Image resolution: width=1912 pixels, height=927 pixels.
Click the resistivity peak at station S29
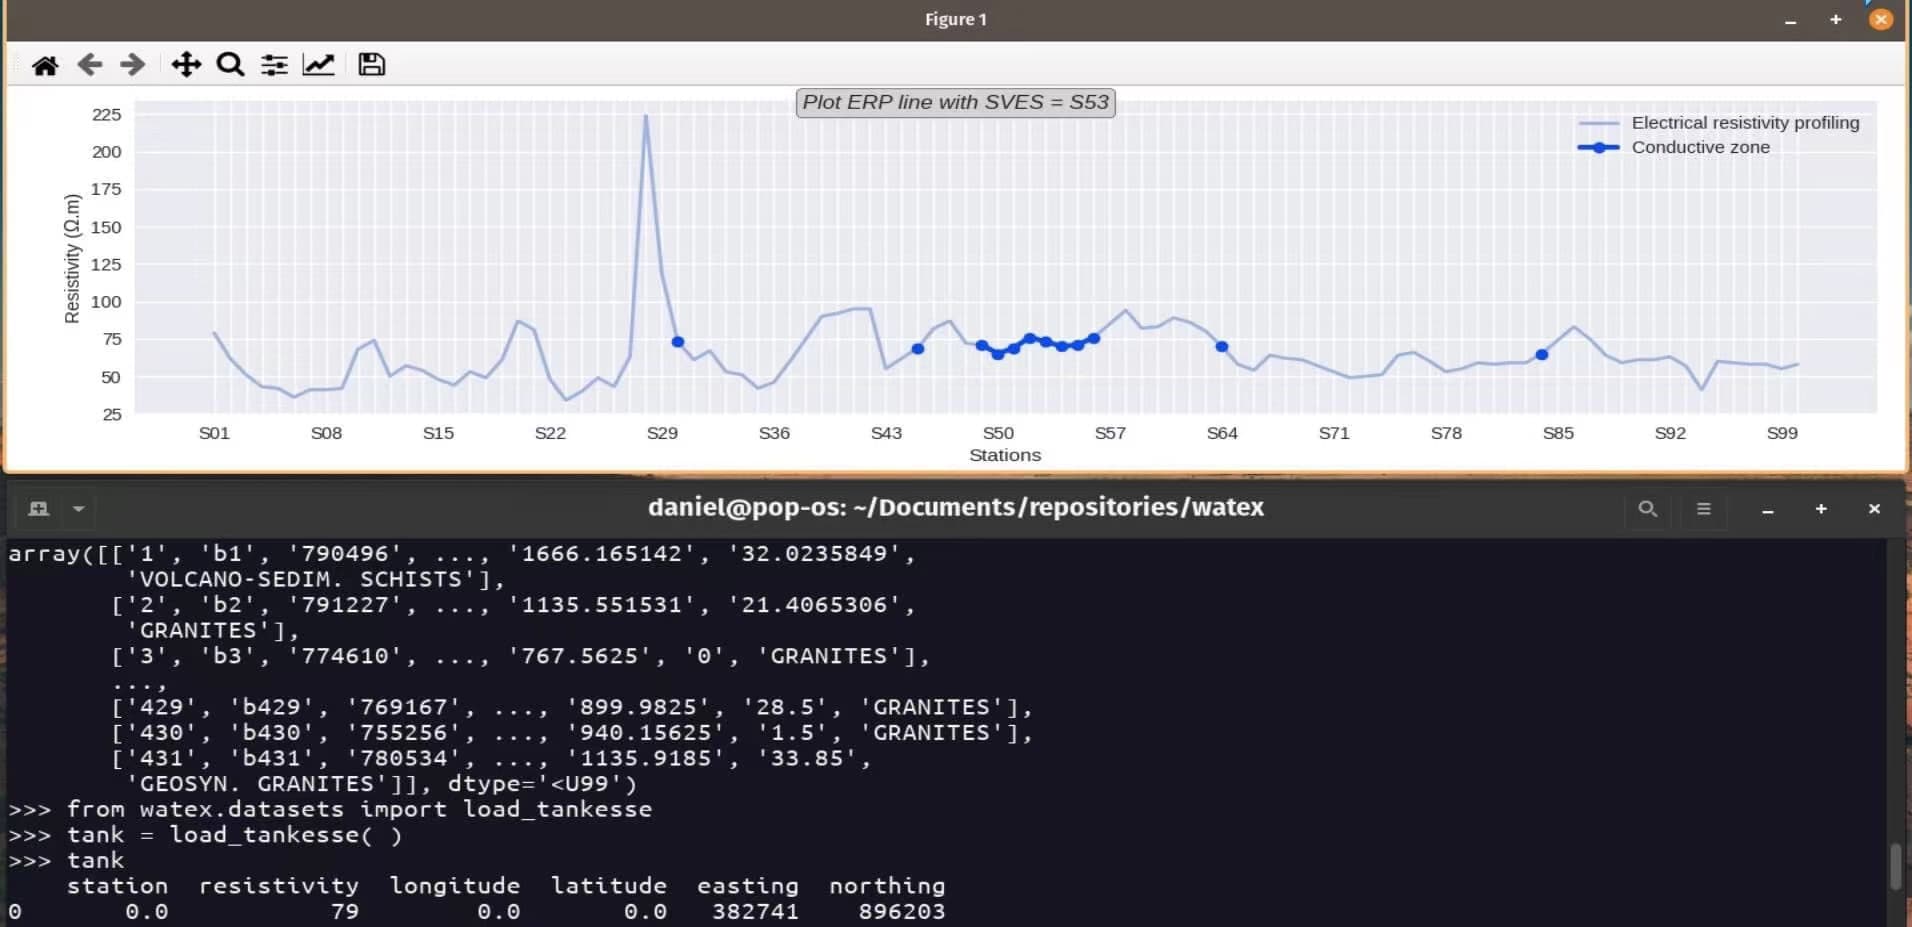pos(648,115)
